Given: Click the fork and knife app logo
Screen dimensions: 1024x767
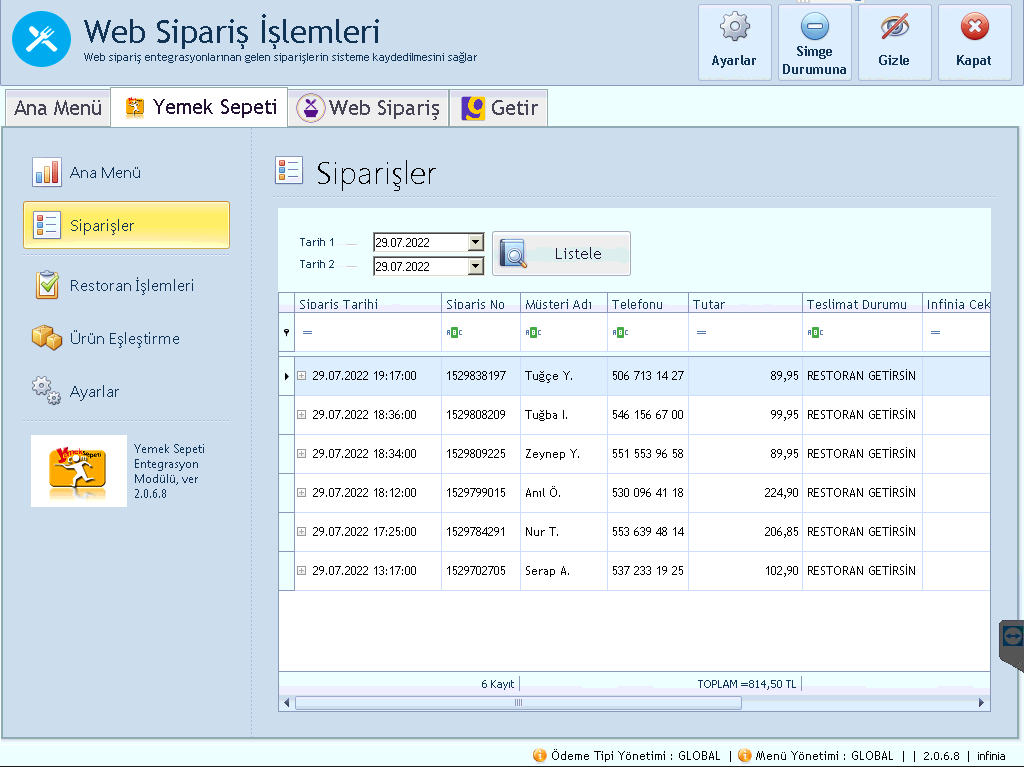Looking at the screenshot, I should click(x=41, y=39).
